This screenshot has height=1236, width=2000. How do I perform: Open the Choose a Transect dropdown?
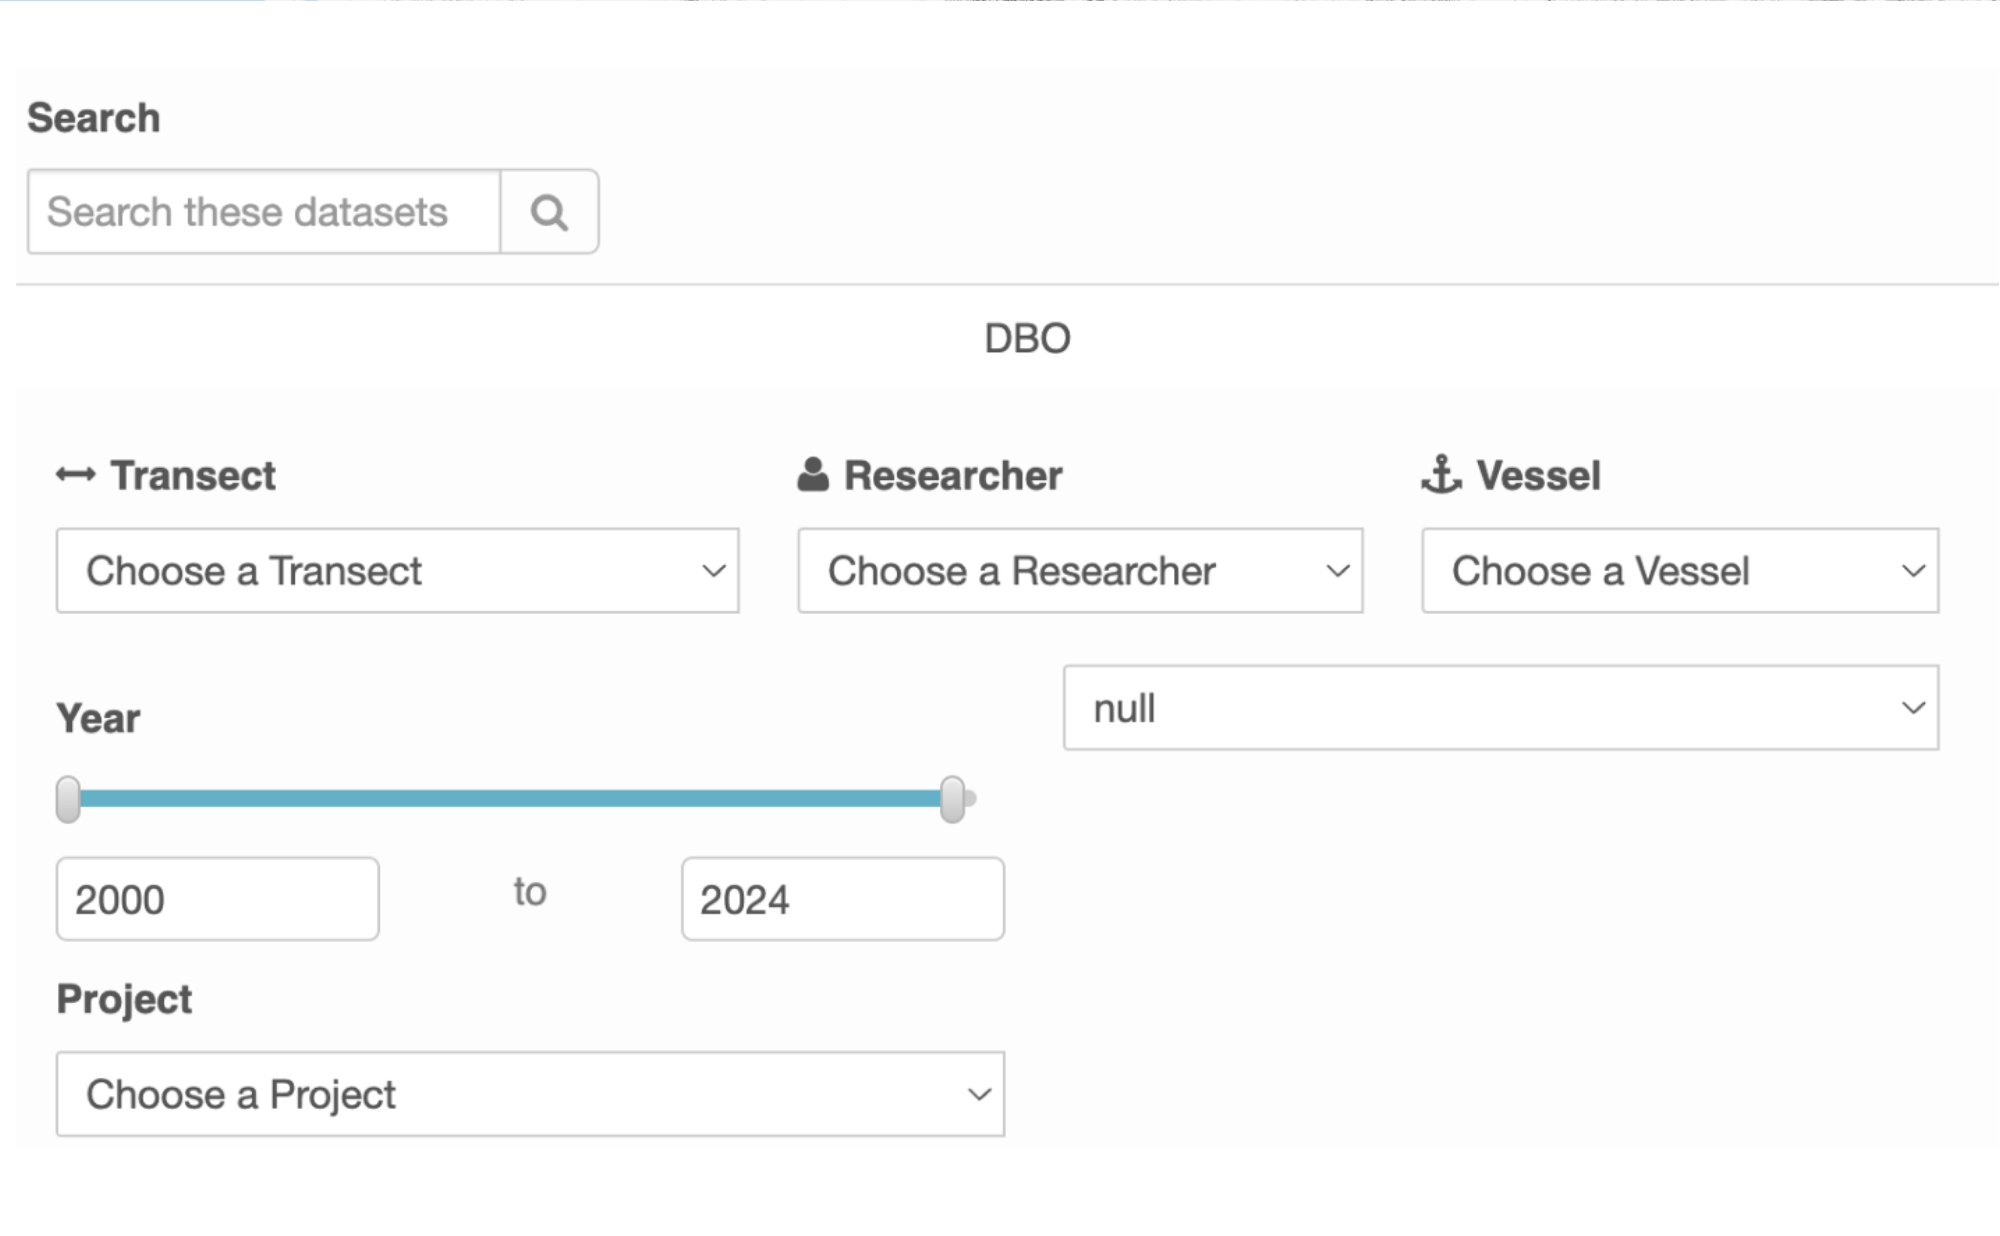397,571
